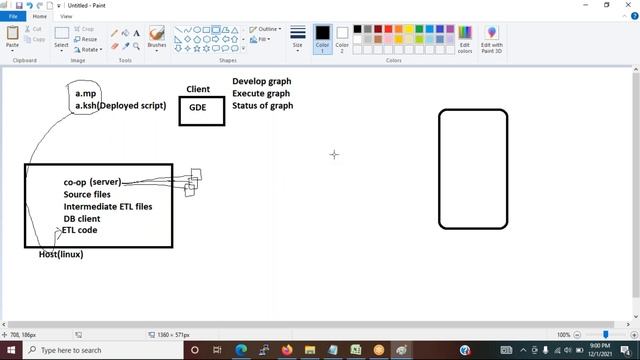The width and height of the screenshot is (640, 360).
Task: Click the zoom in plus button
Action: pos(634,335)
